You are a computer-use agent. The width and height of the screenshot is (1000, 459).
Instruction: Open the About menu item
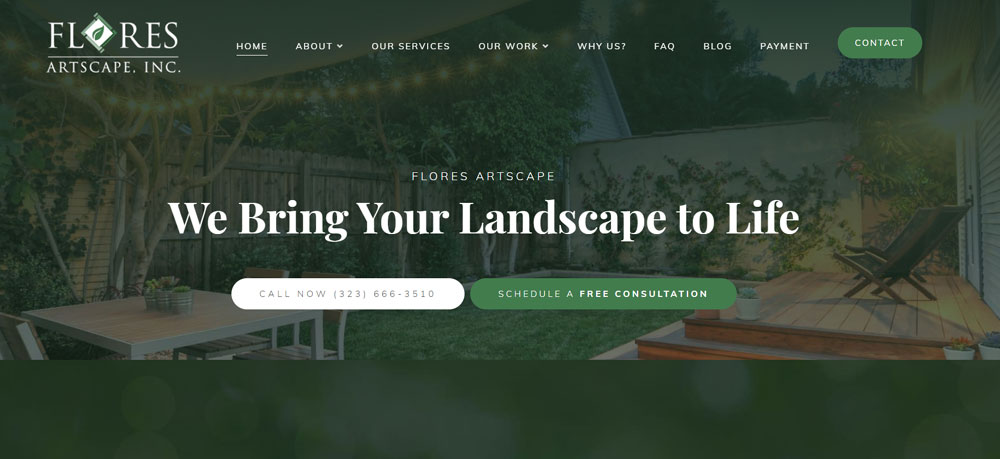314,46
